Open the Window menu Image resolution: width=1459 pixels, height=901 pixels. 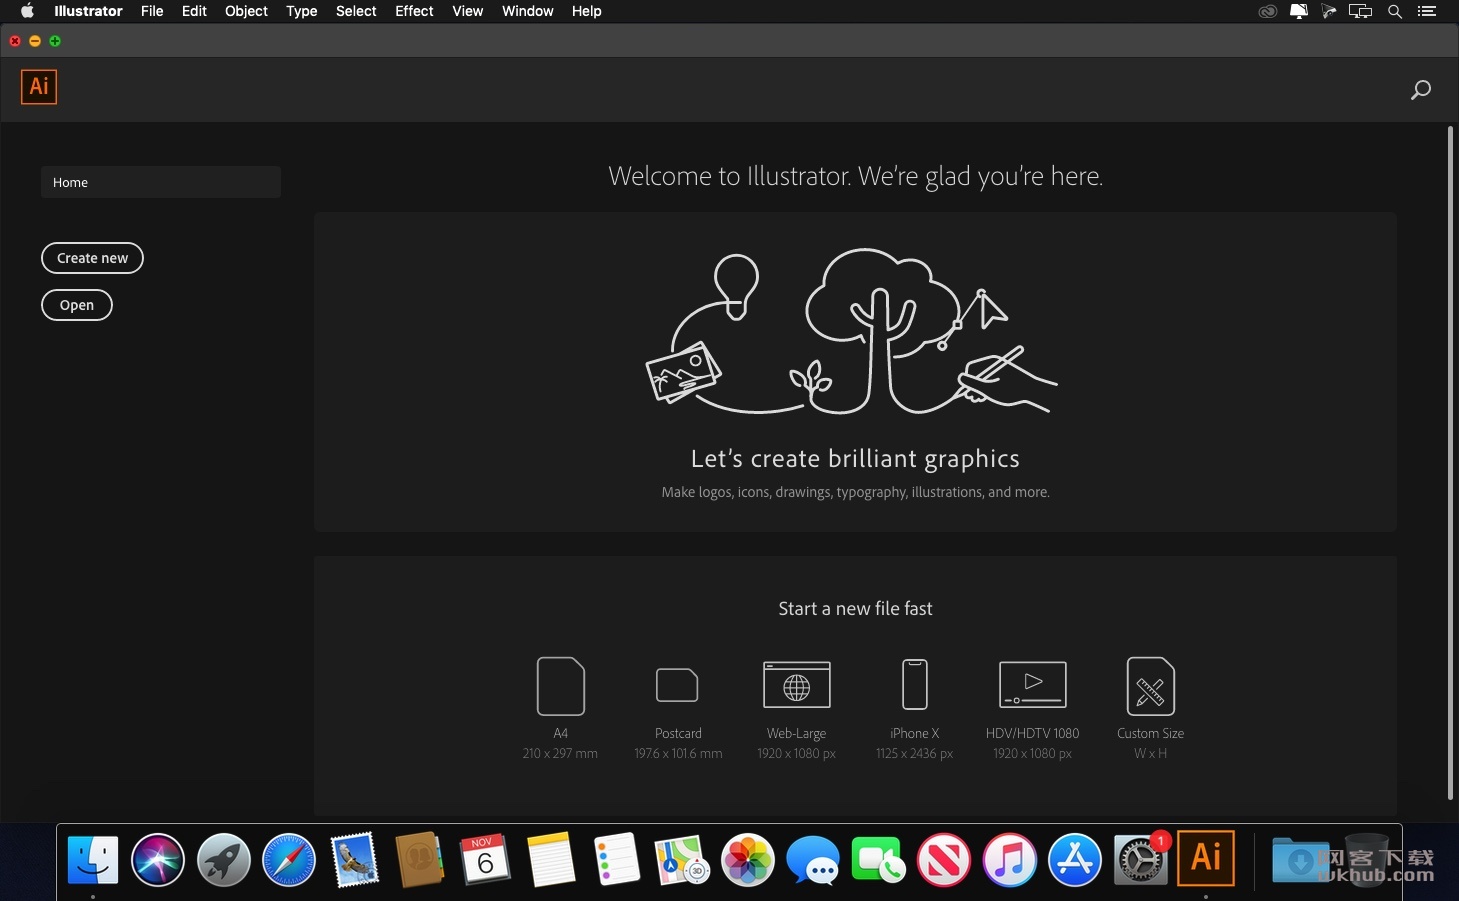(x=528, y=11)
